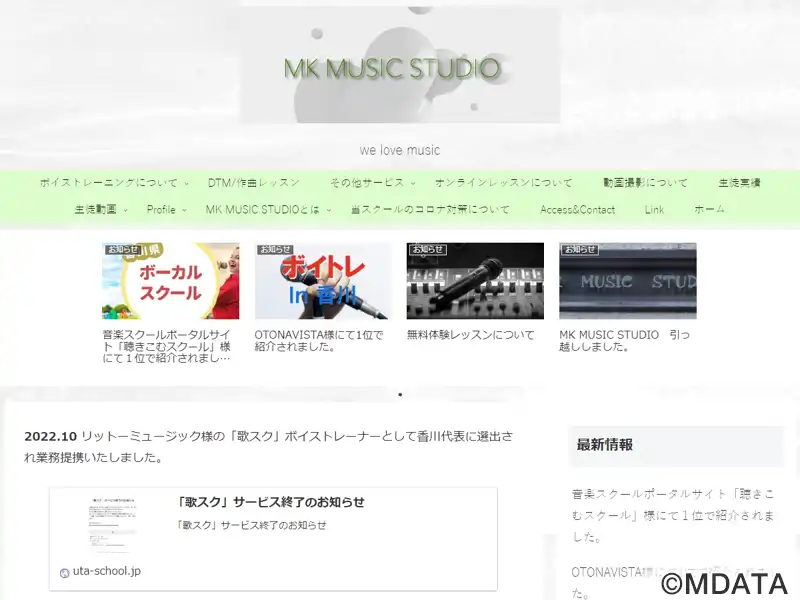Open オンラインレッスンについて page
The height and width of the screenshot is (600, 800).
click(x=504, y=183)
